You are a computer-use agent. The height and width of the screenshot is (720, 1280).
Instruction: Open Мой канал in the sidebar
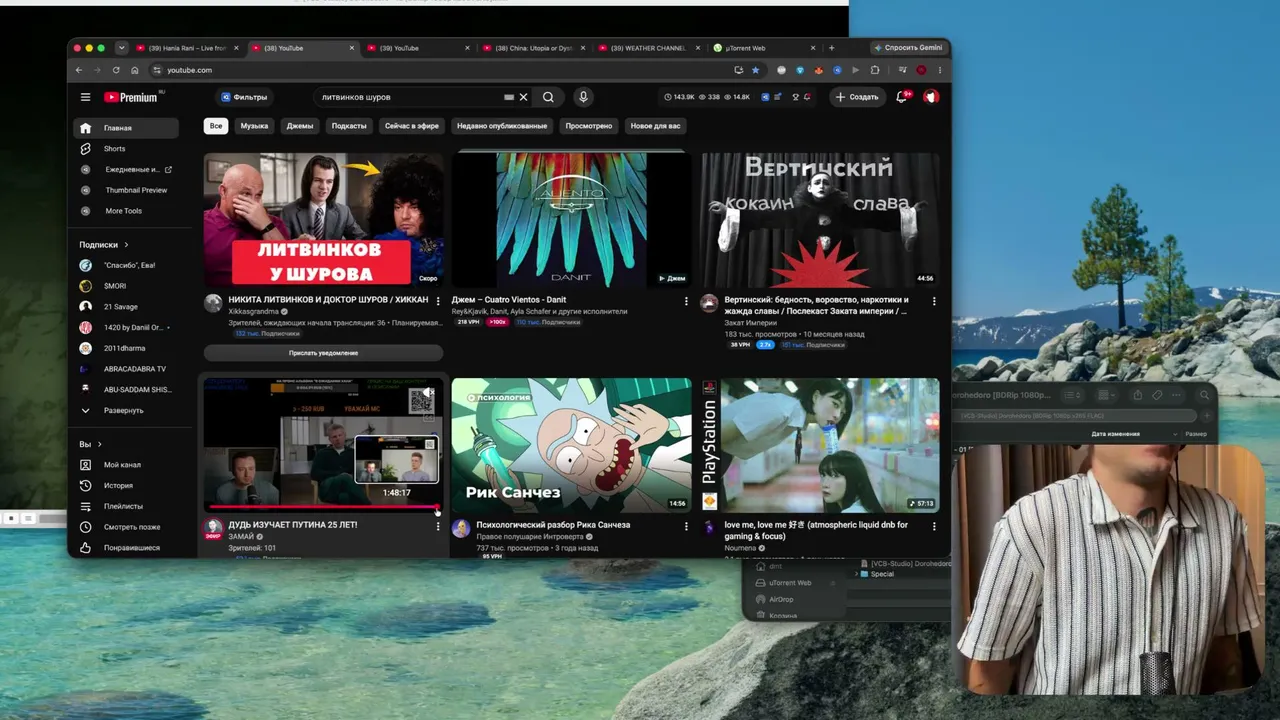[126, 465]
